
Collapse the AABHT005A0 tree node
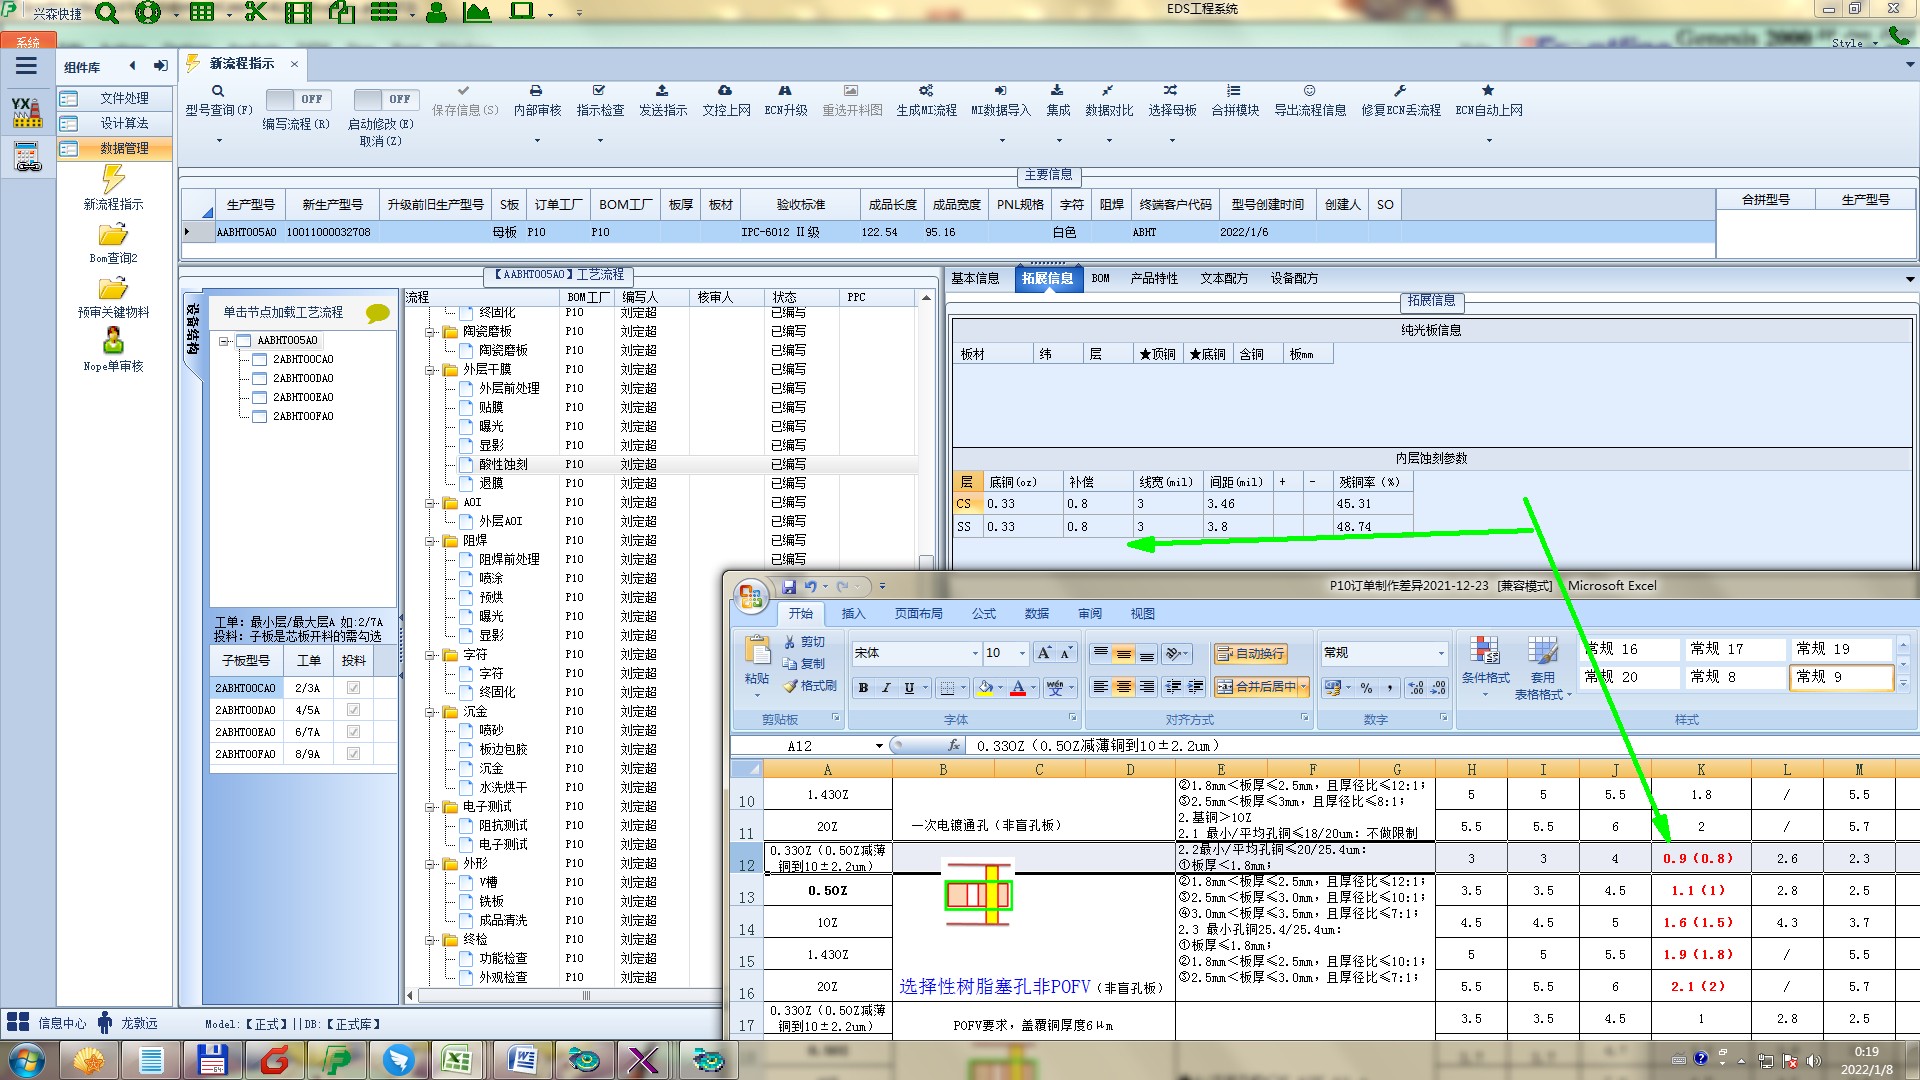point(225,341)
